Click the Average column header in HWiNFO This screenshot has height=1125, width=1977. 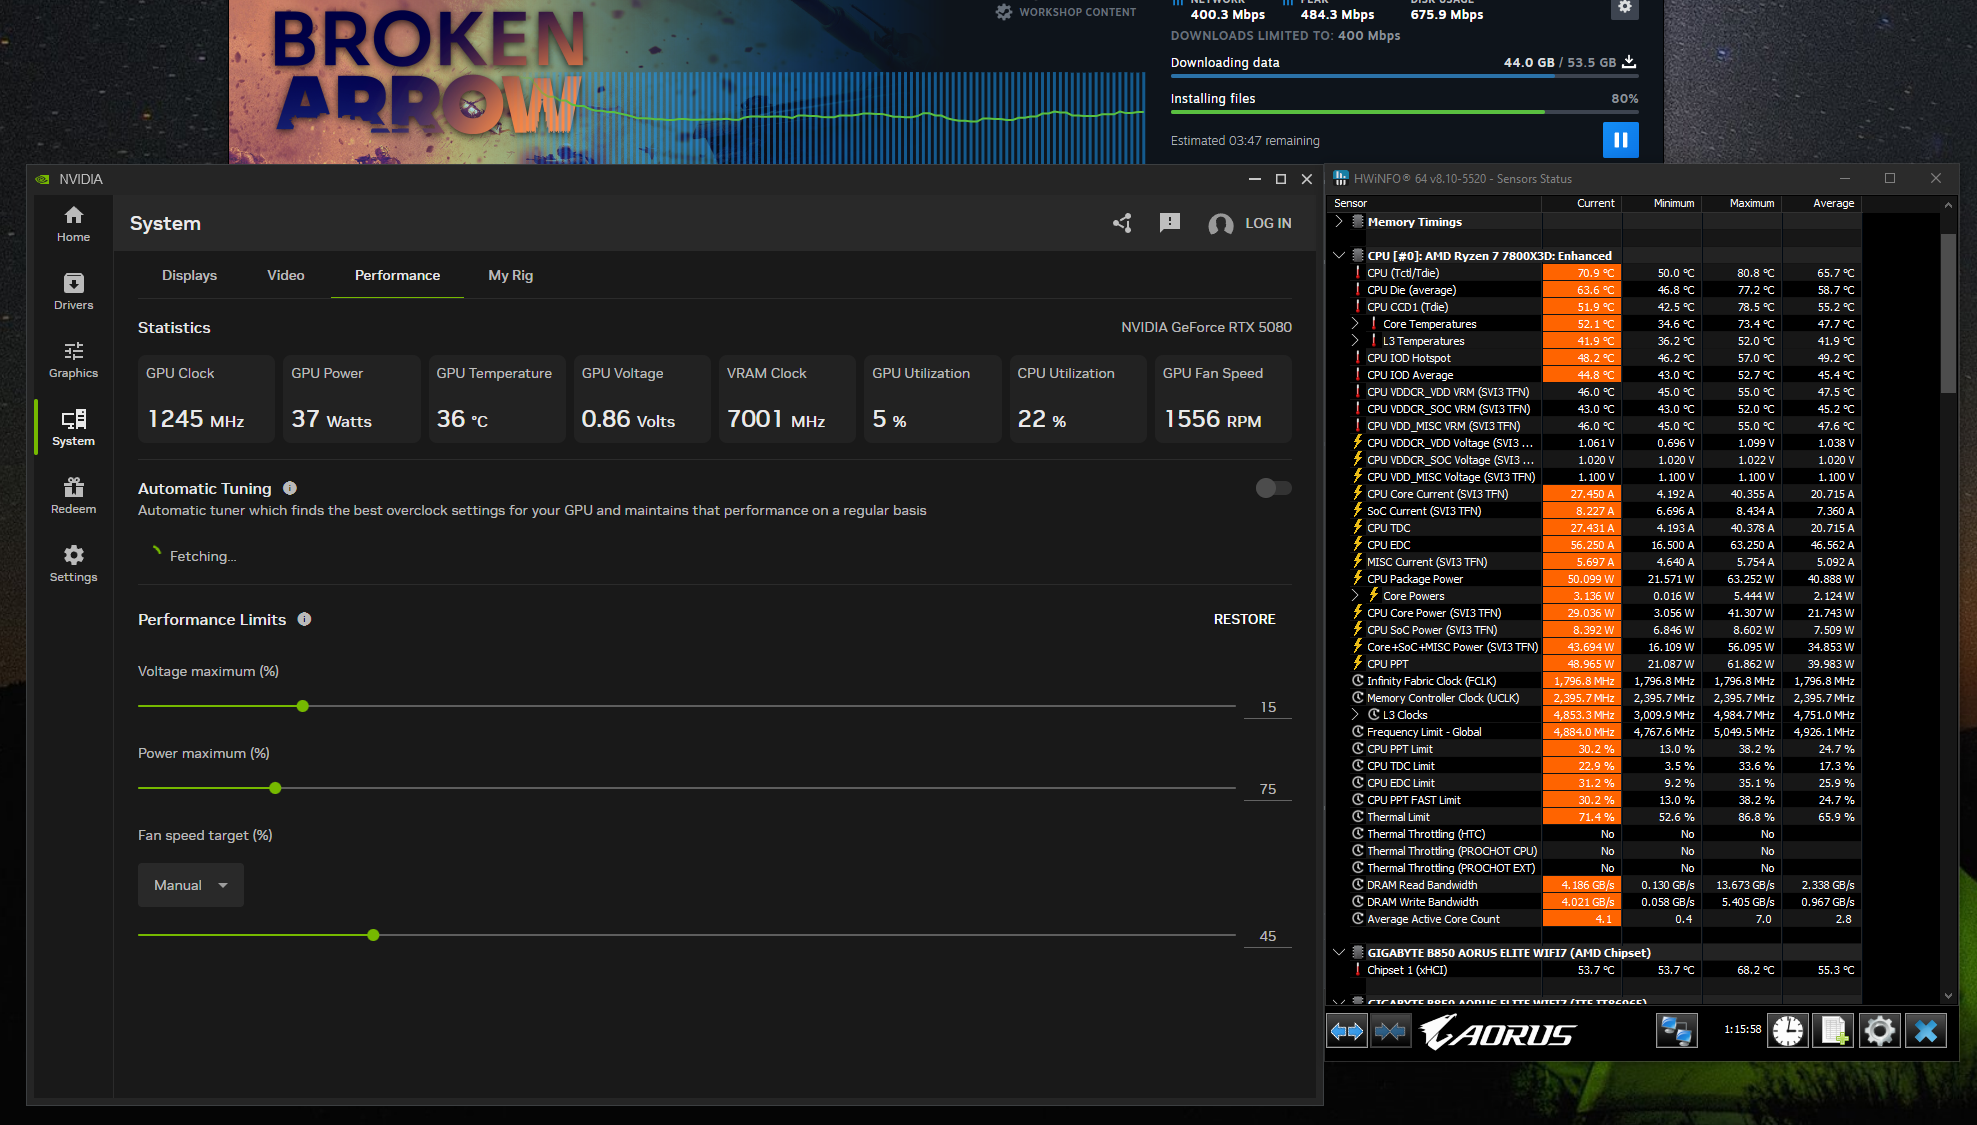pyautogui.click(x=1822, y=203)
